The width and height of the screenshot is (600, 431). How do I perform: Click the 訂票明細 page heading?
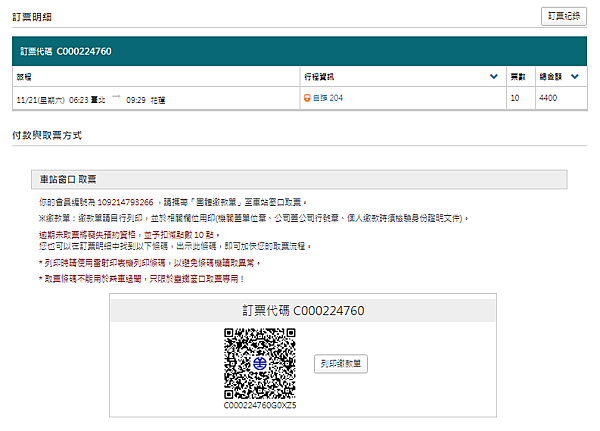[x=32, y=17]
